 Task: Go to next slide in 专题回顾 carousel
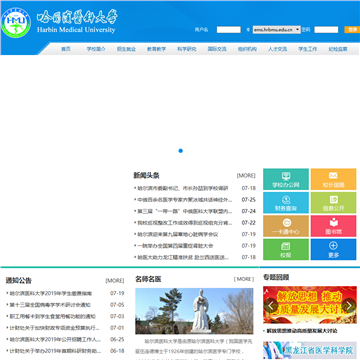[349, 305]
